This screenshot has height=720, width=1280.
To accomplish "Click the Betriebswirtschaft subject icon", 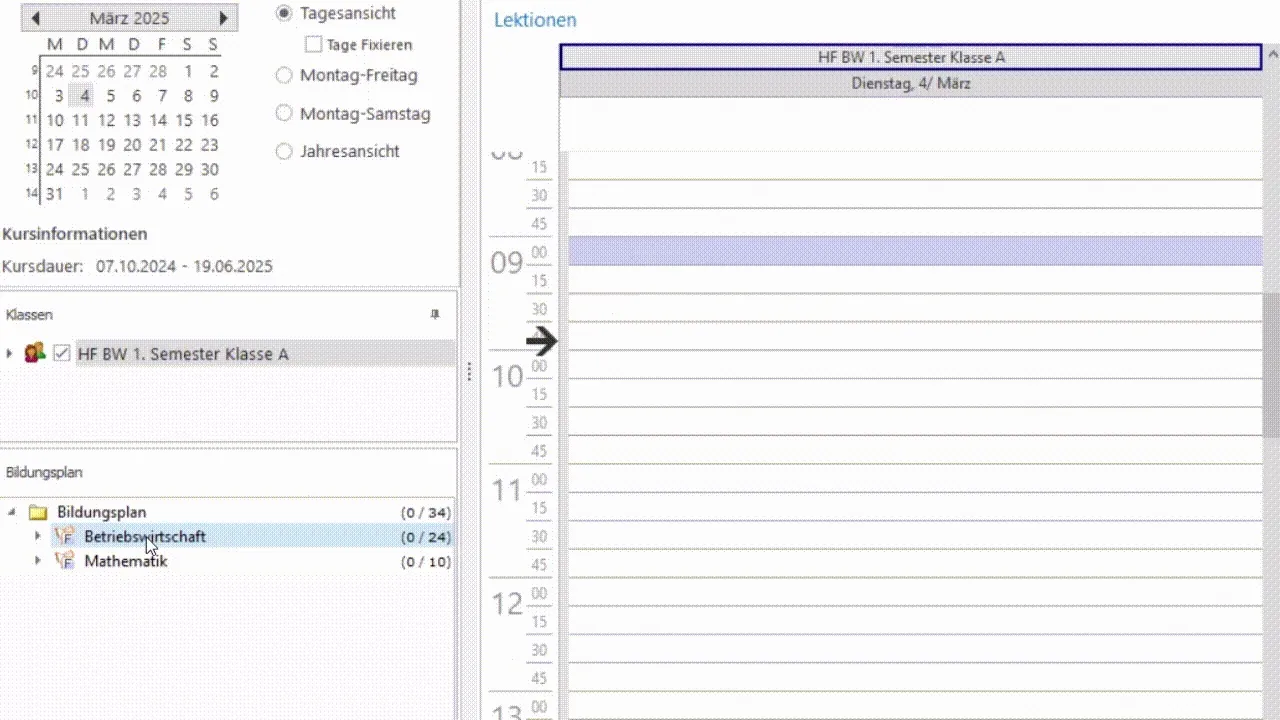I will (64, 537).
